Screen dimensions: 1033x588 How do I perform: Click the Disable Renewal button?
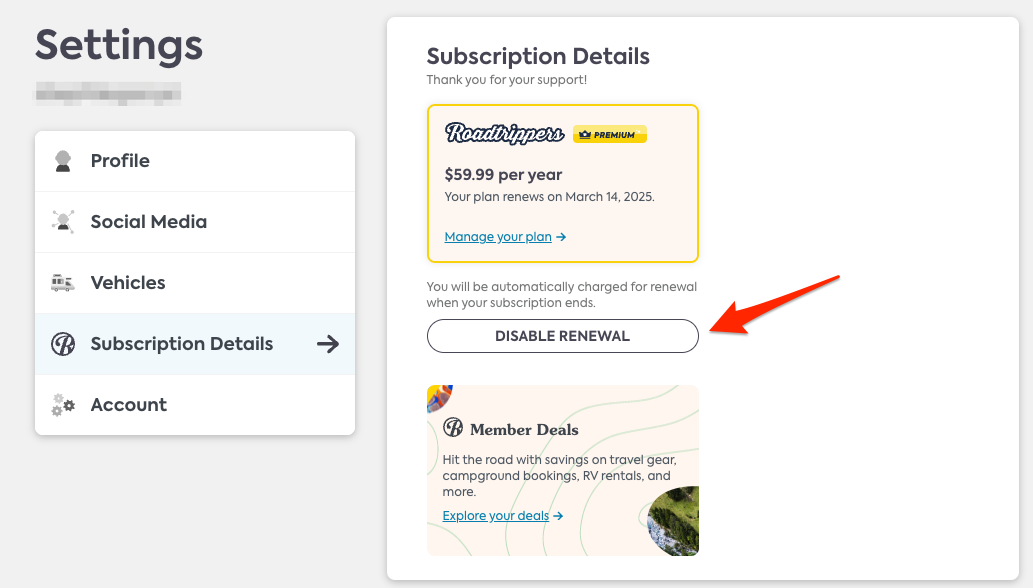click(563, 336)
